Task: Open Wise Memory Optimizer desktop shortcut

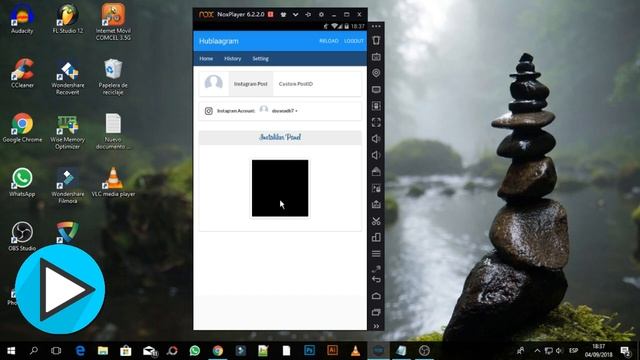Action: pos(68,131)
